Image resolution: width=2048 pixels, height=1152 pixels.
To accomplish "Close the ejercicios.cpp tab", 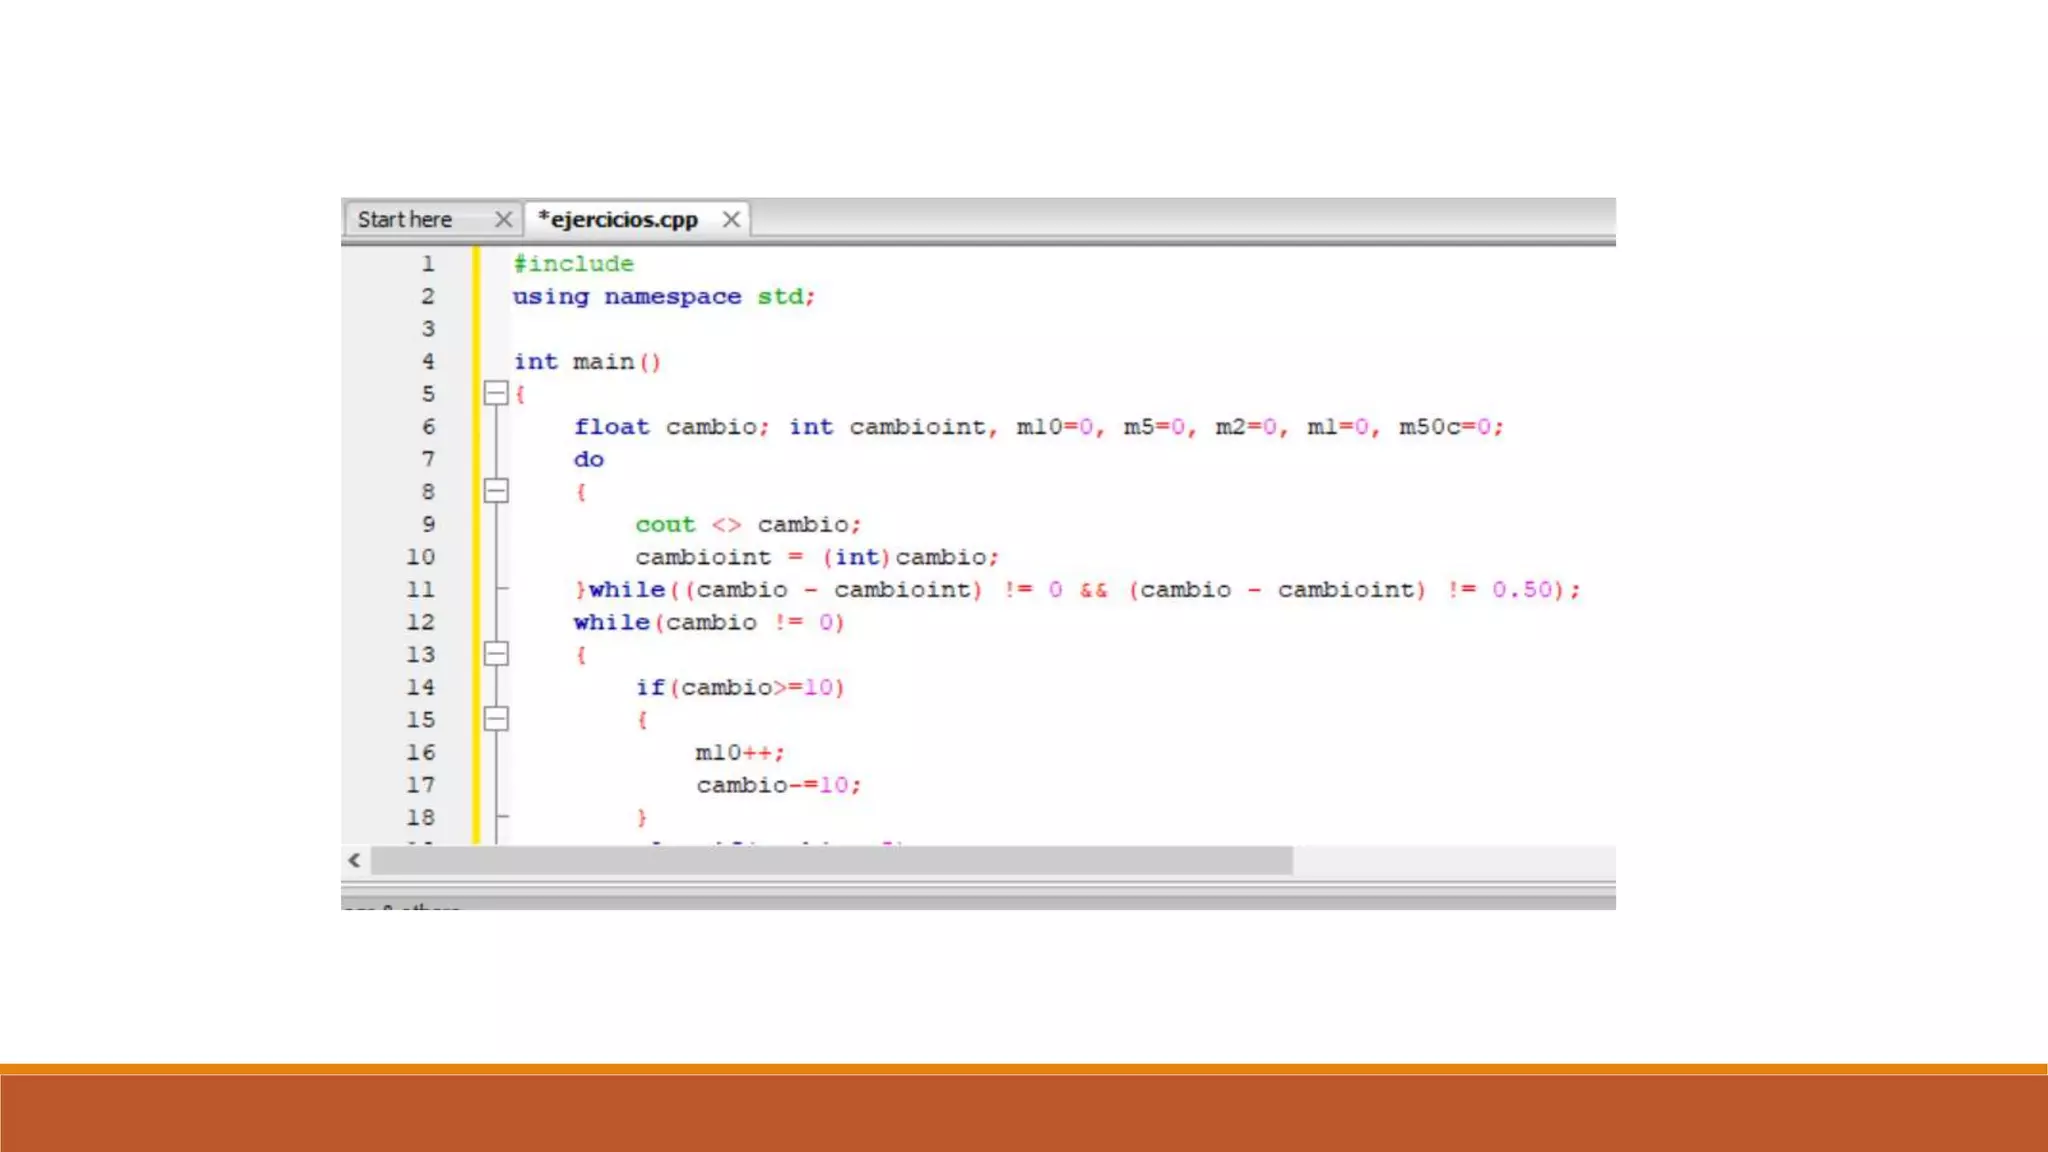I will pyautogui.click(x=731, y=219).
